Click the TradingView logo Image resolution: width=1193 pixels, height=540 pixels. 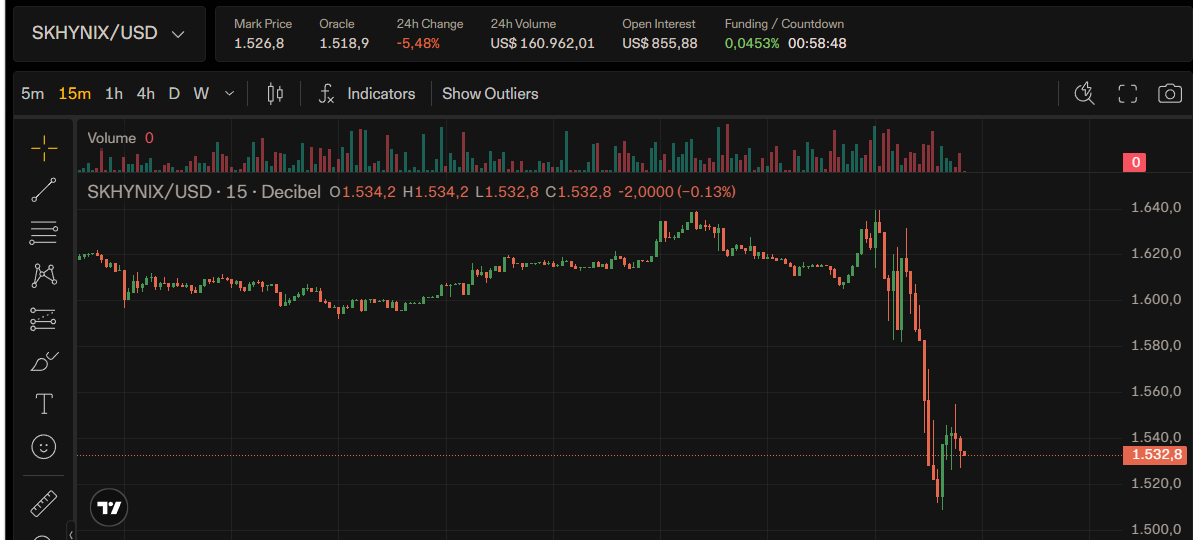coord(110,507)
